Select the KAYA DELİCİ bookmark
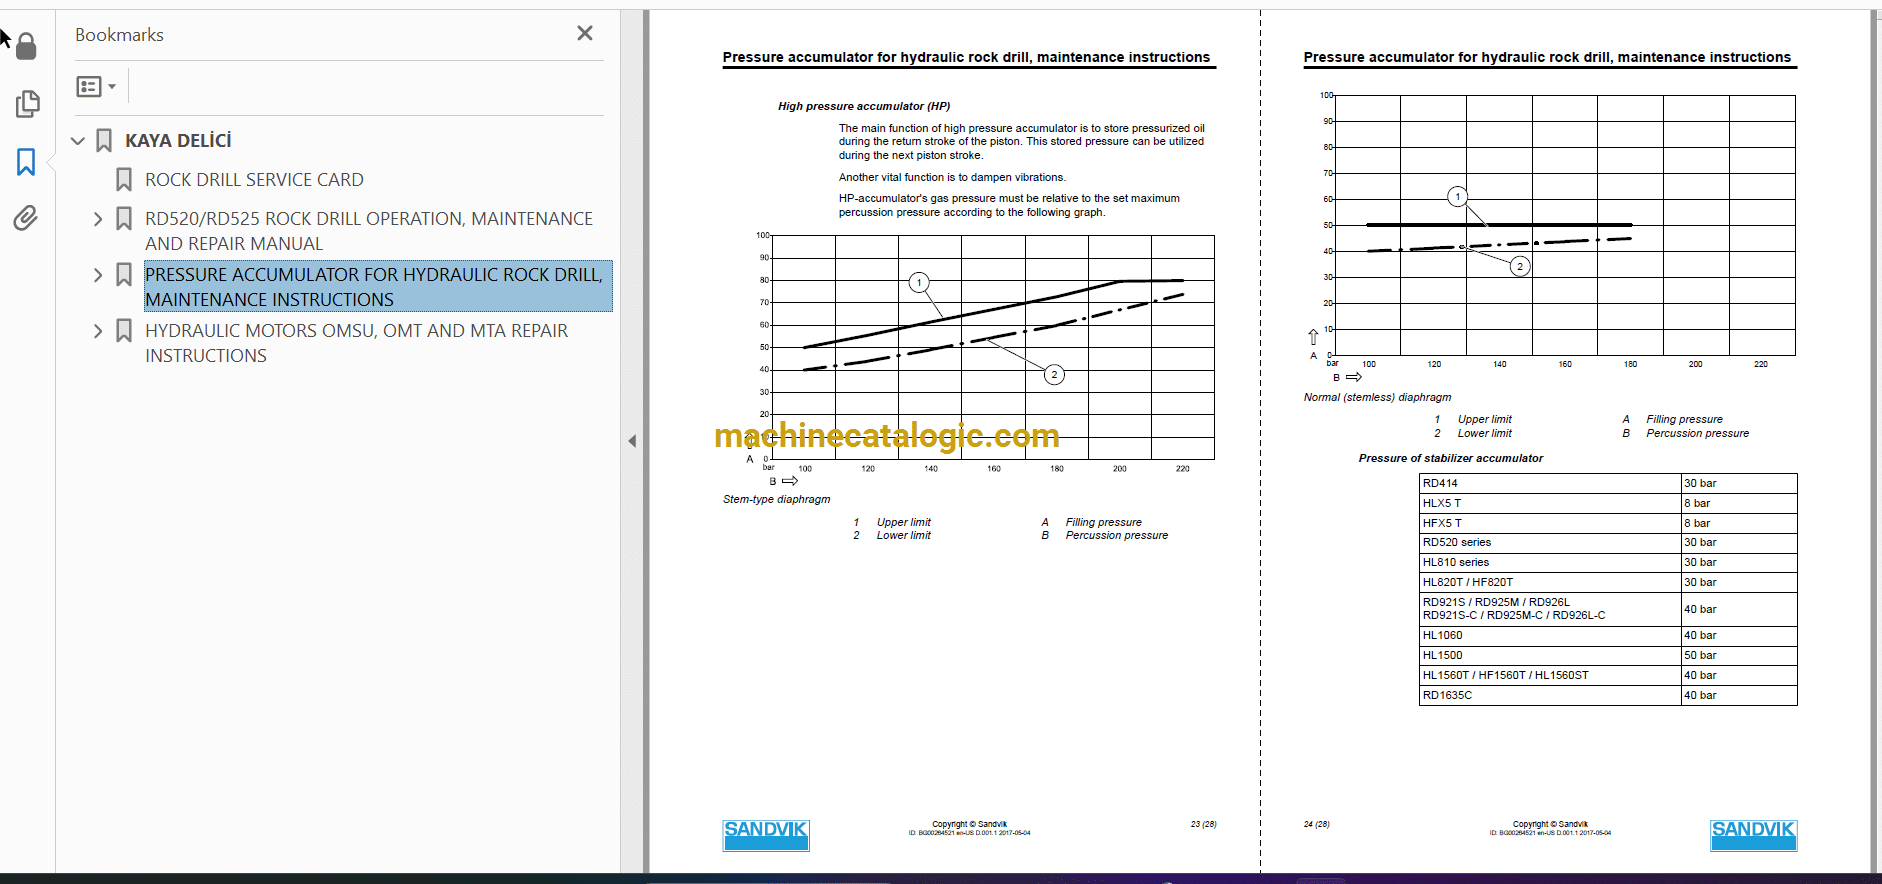The width and height of the screenshot is (1882, 884). click(178, 141)
